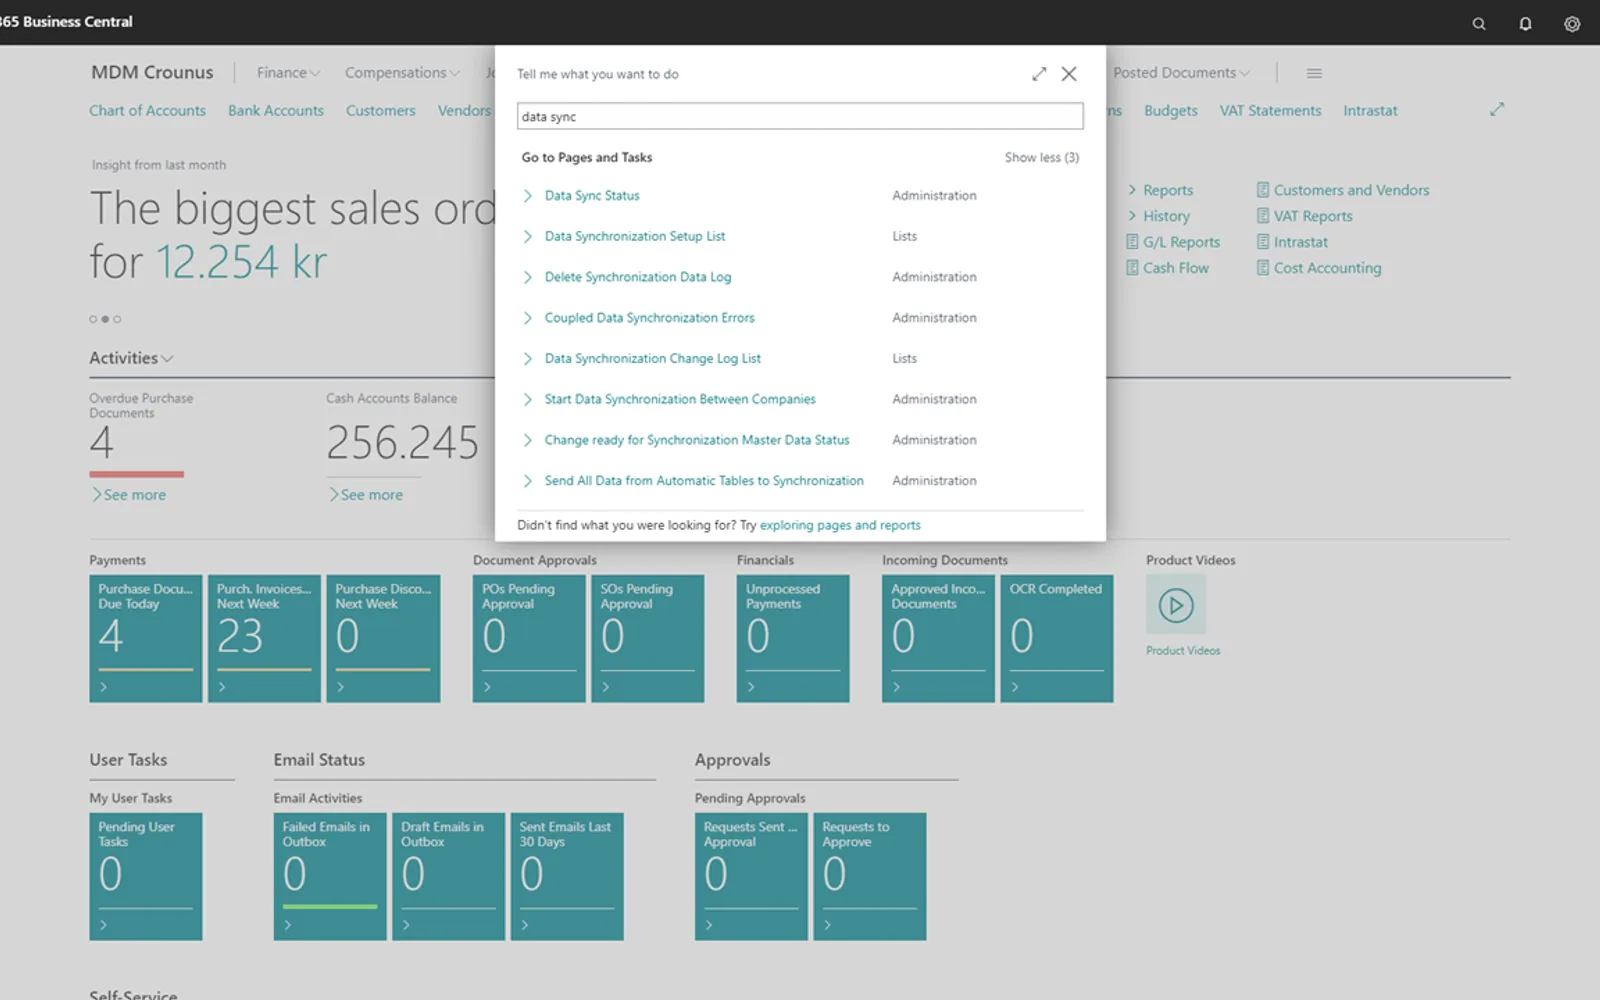Image resolution: width=1600 pixels, height=1000 pixels.
Task: Open Purch. Invoices Next Week tile
Action: [264, 638]
